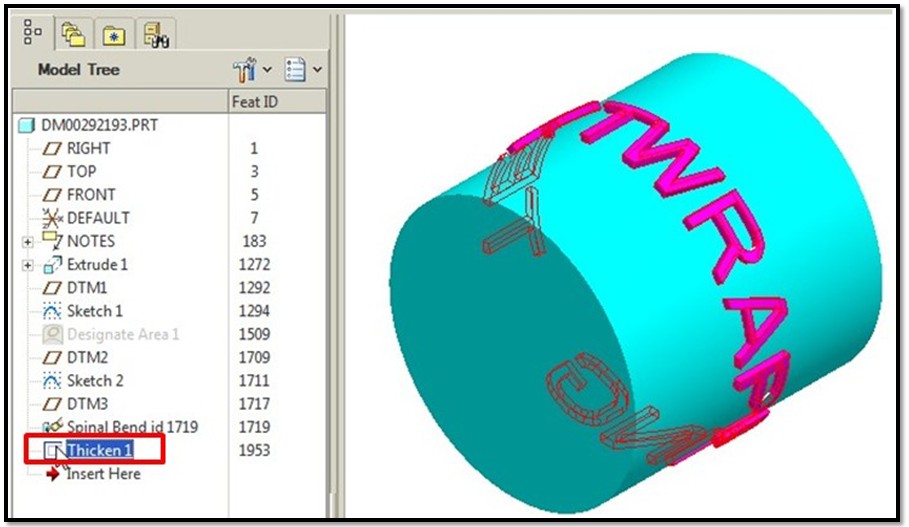Click the NOTES annotation icon
Viewport: 909px width, 527px height.
[52, 241]
